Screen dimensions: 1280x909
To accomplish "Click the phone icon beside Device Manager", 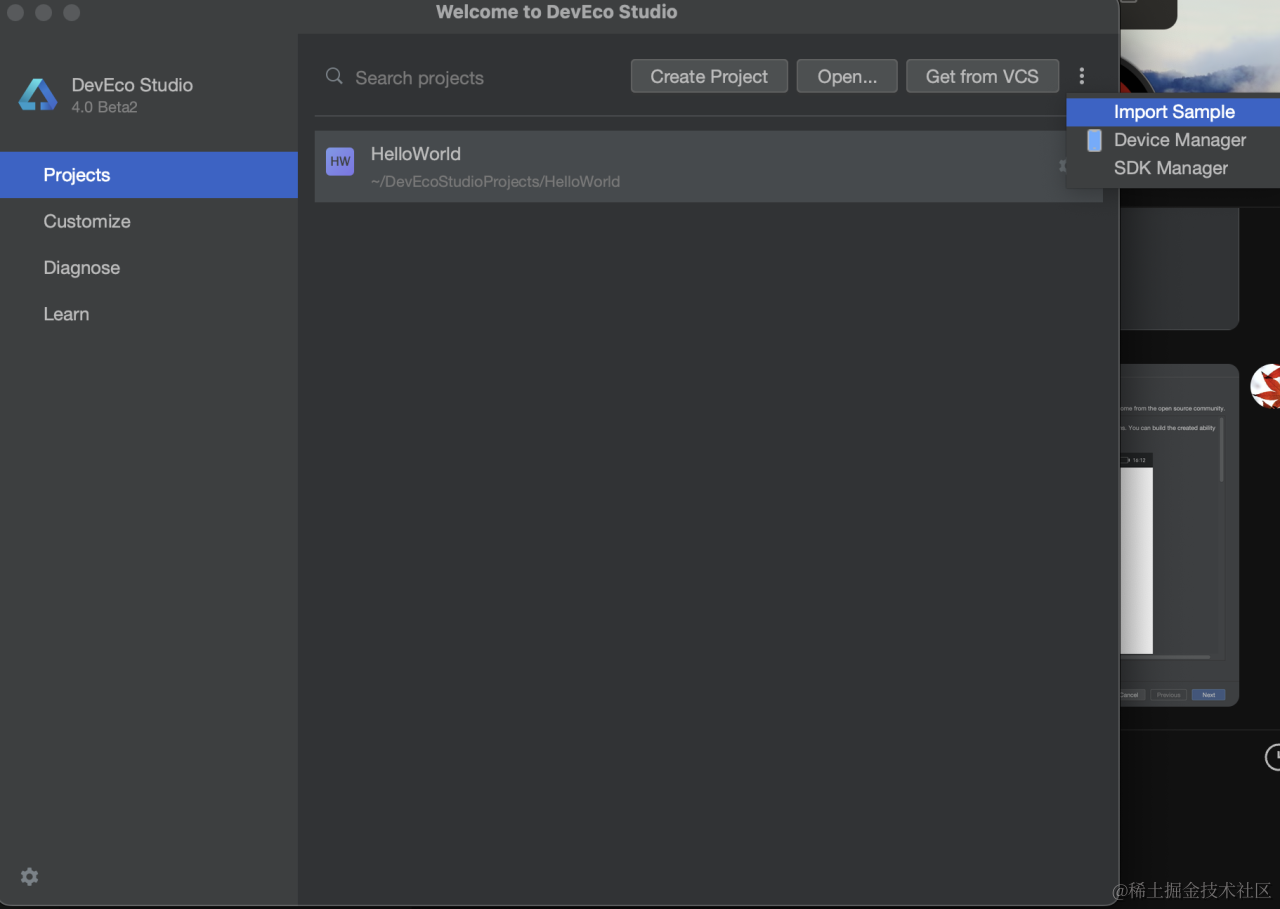I will [x=1094, y=140].
